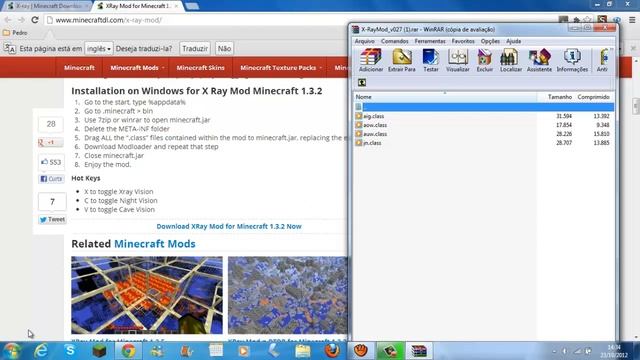Open the Ajuda menu in WinRAR
This screenshot has height=360, width=640.
pyautogui.click(x=513, y=41)
